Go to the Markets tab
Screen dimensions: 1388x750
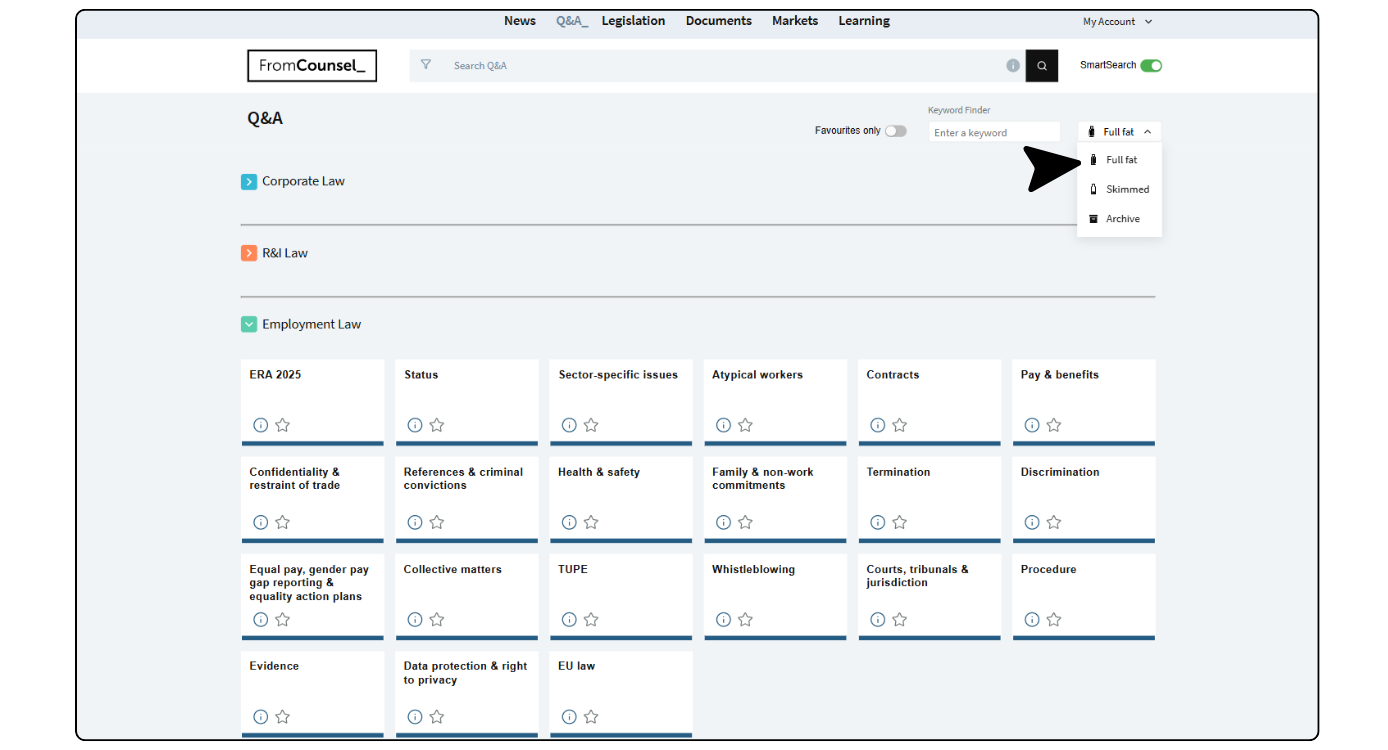point(795,21)
